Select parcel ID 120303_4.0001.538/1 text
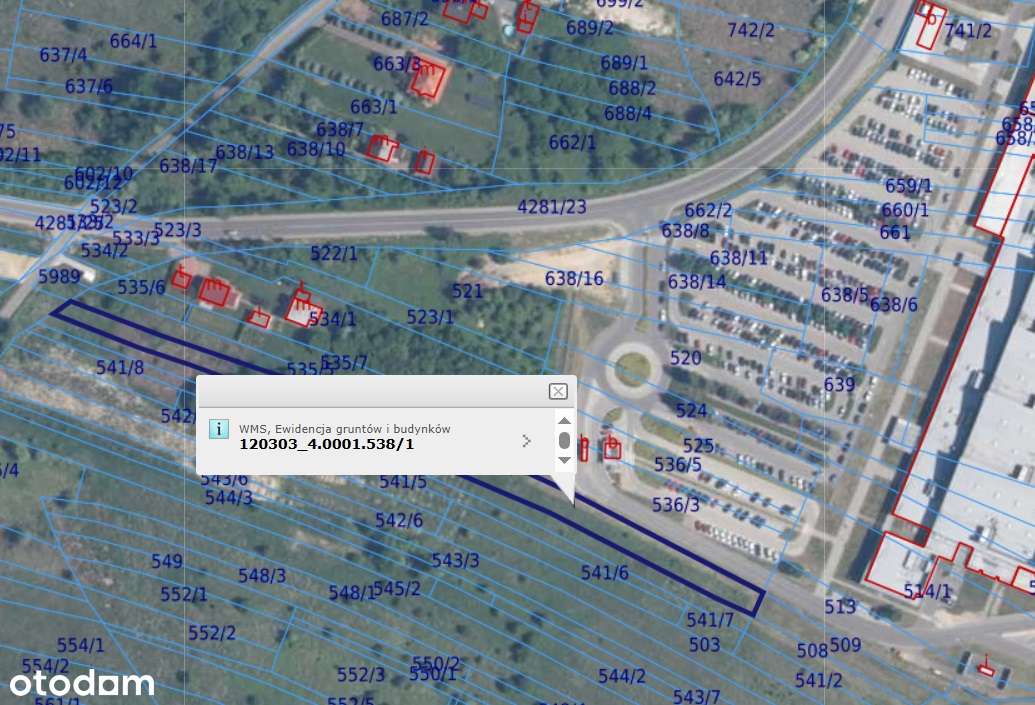Screen dimensions: 1035x705 click(x=326, y=444)
